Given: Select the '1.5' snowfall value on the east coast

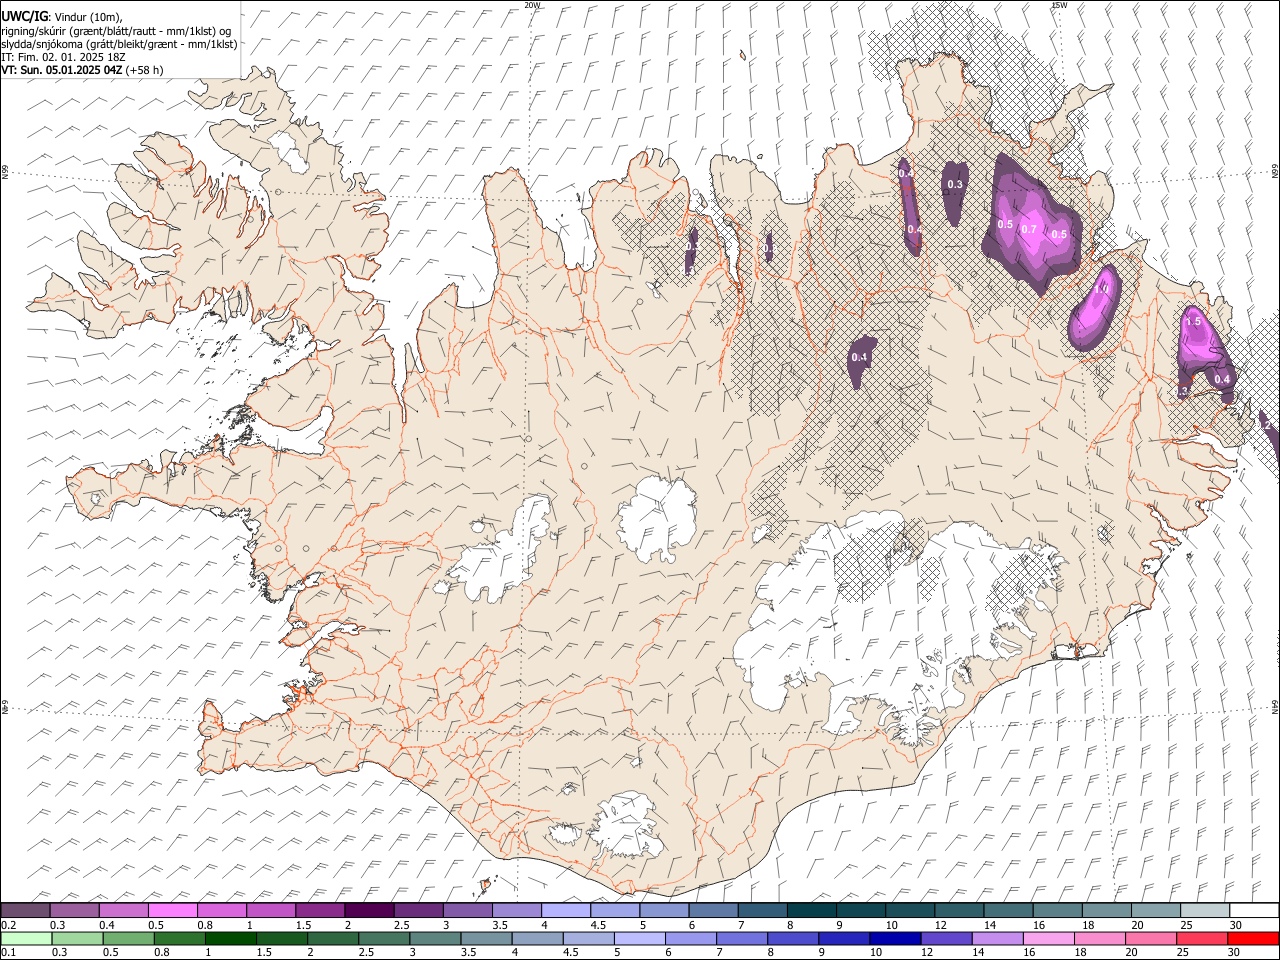Looking at the screenshot, I should 1192,322.
